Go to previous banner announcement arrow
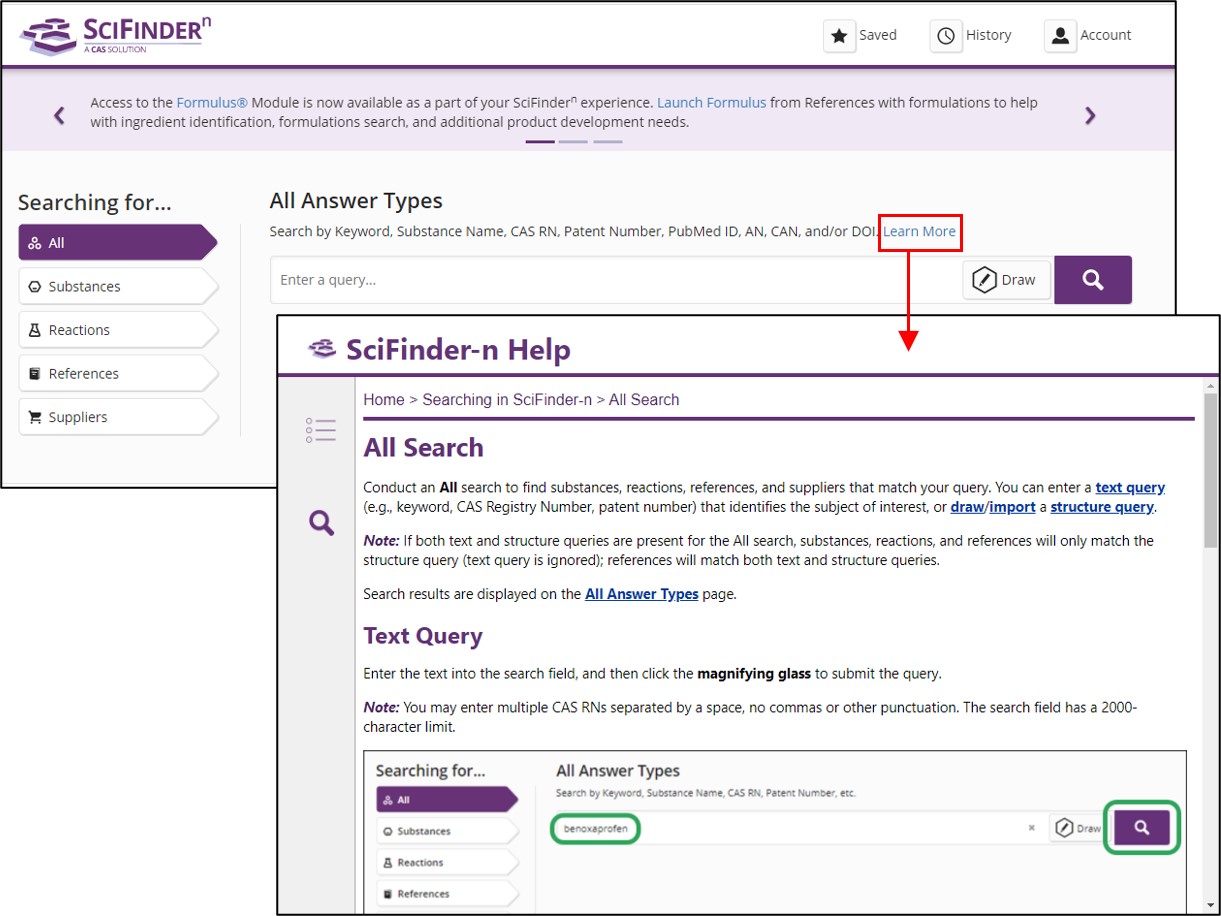This screenshot has width=1221, height=916. [59, 116]
